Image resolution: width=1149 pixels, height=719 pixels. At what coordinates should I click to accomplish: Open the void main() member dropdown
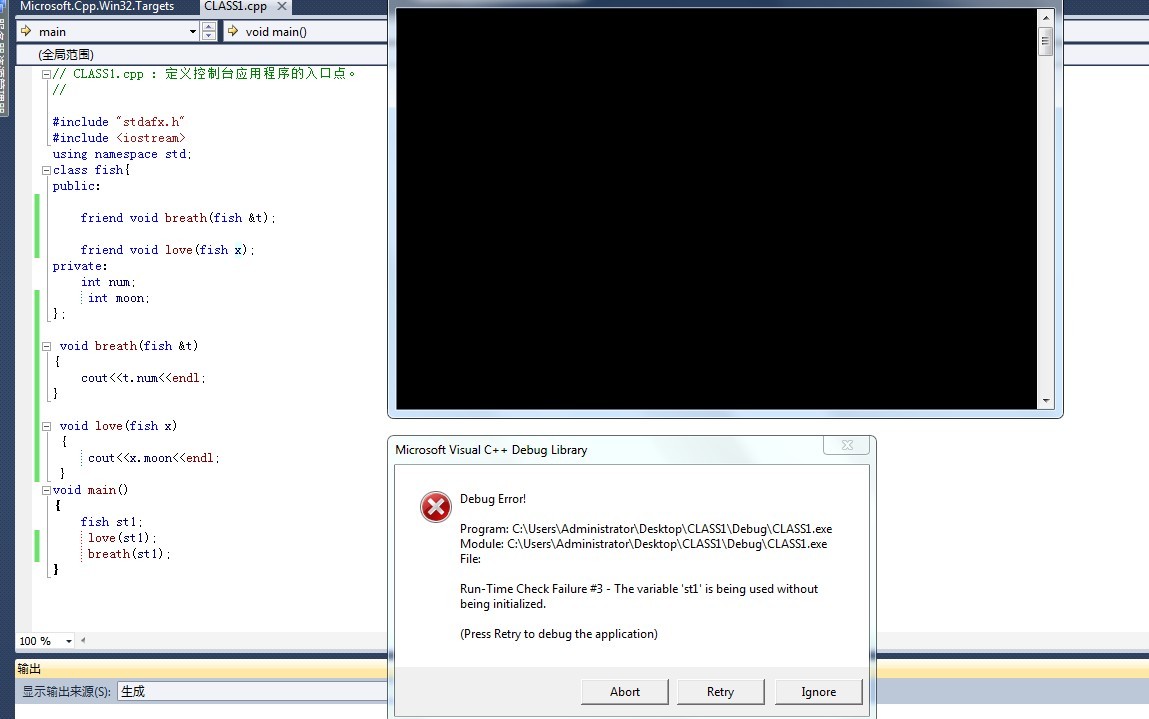click(x=305, y=32)
